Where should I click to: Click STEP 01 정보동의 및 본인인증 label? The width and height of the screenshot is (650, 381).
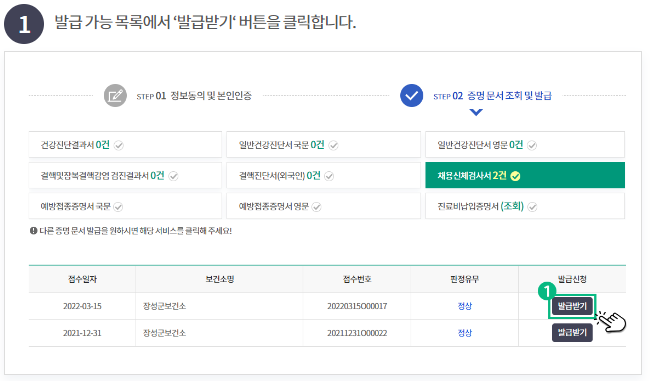(194, 96)
